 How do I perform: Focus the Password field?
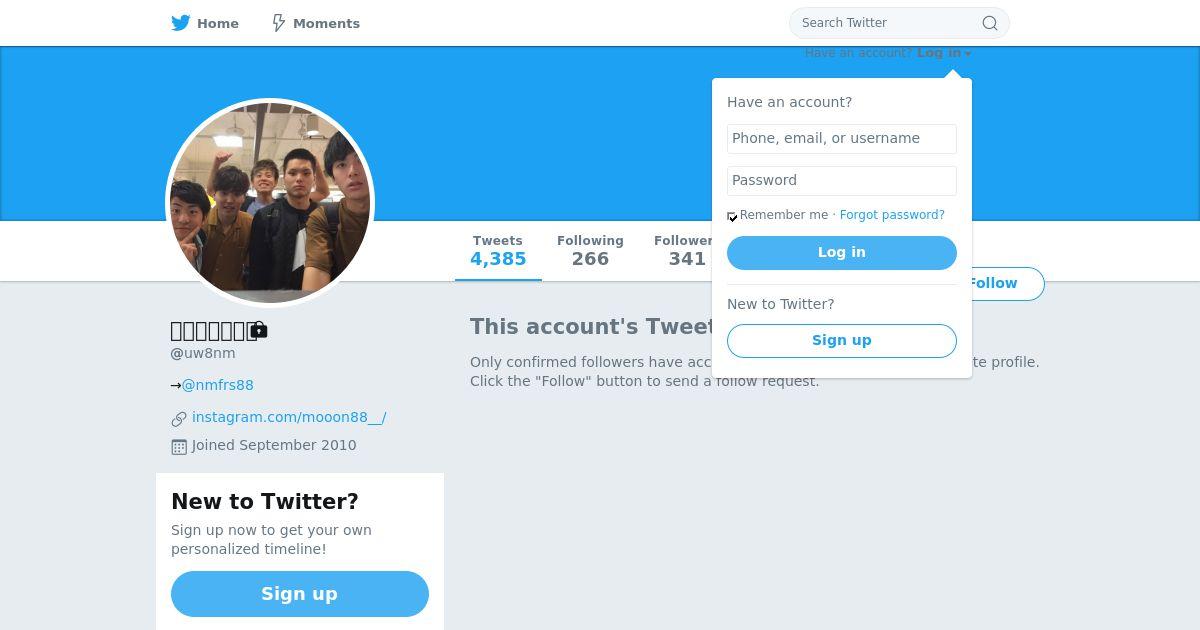point(841,181)
